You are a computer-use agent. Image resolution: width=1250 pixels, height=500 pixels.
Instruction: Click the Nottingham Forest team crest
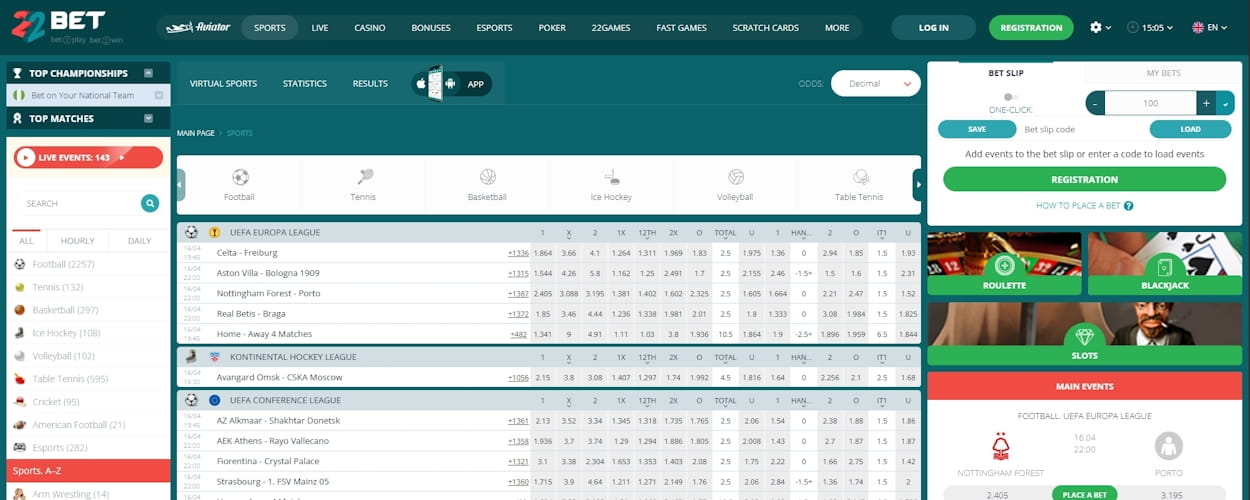tap(1000, 445)
